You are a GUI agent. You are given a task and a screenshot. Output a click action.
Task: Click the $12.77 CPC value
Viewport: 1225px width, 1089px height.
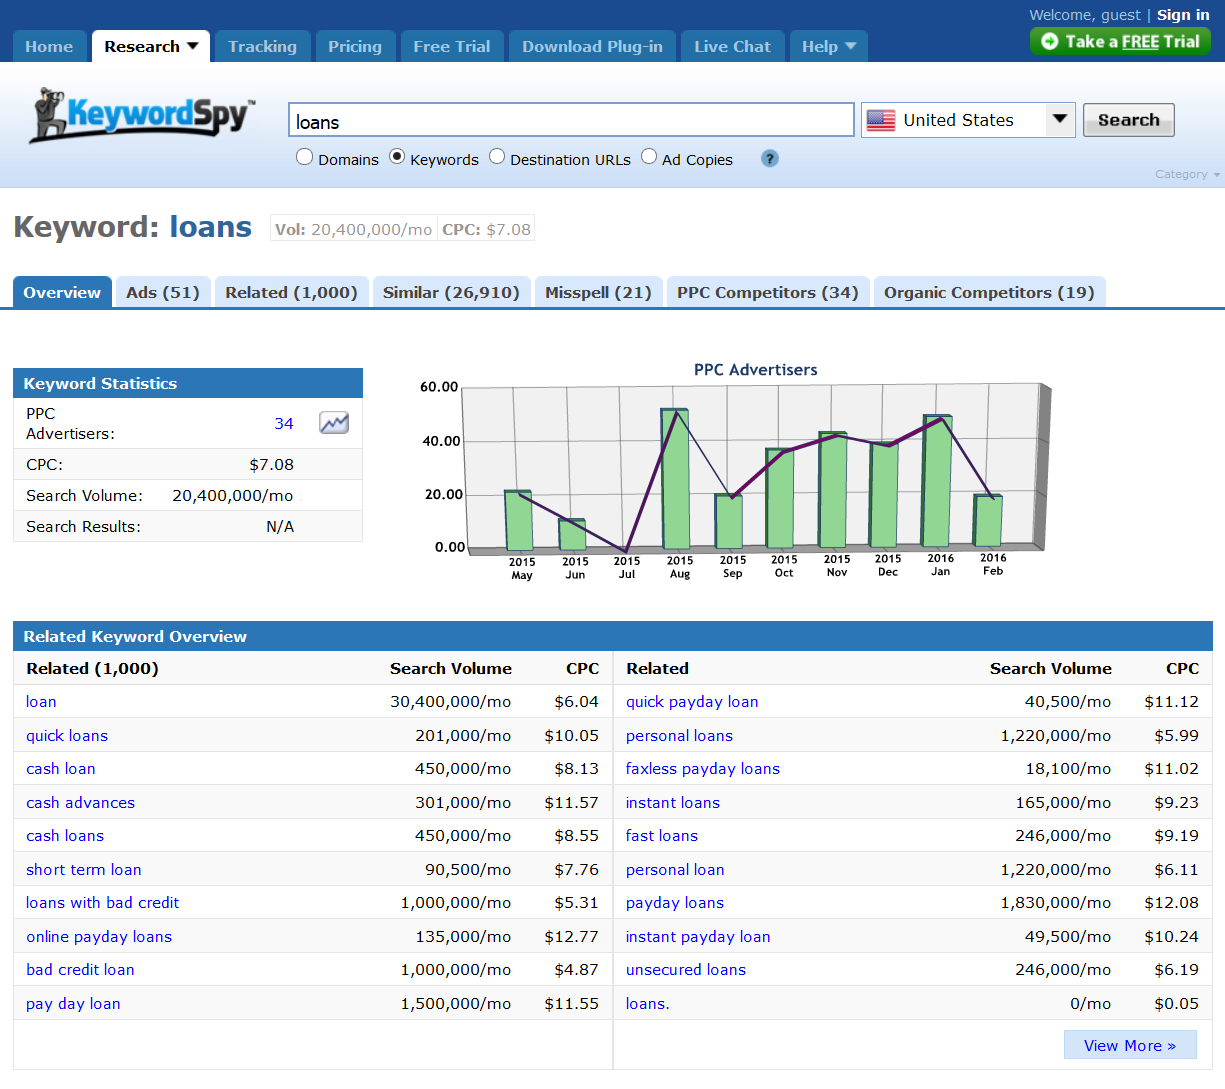click(x=571, y=937)
